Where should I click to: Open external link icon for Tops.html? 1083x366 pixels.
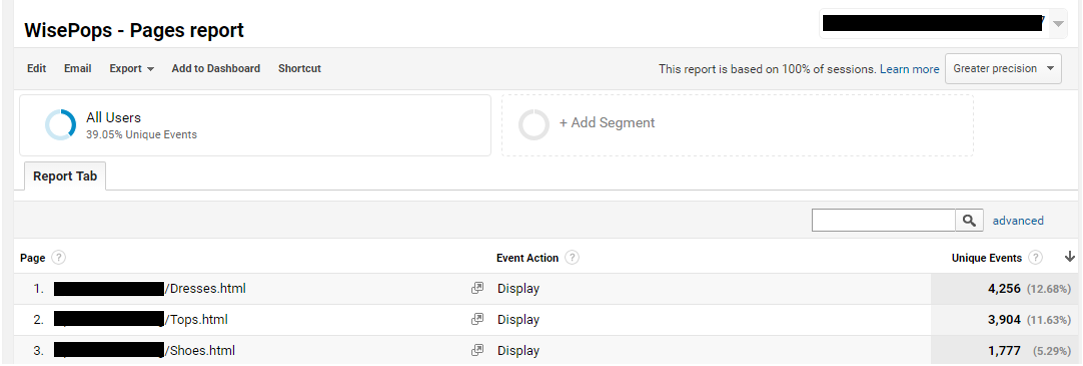coord(477,319)
